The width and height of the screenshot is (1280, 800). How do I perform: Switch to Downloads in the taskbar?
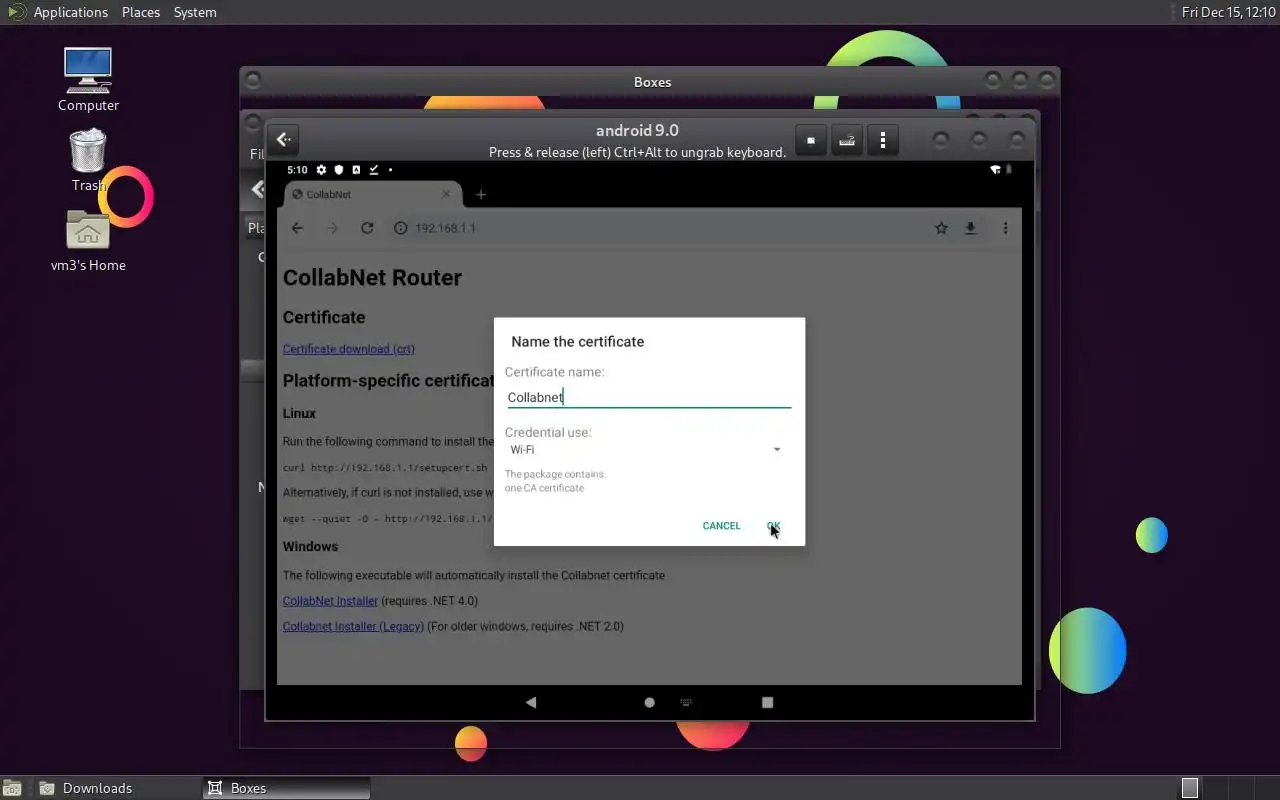[x=118, y=788]
